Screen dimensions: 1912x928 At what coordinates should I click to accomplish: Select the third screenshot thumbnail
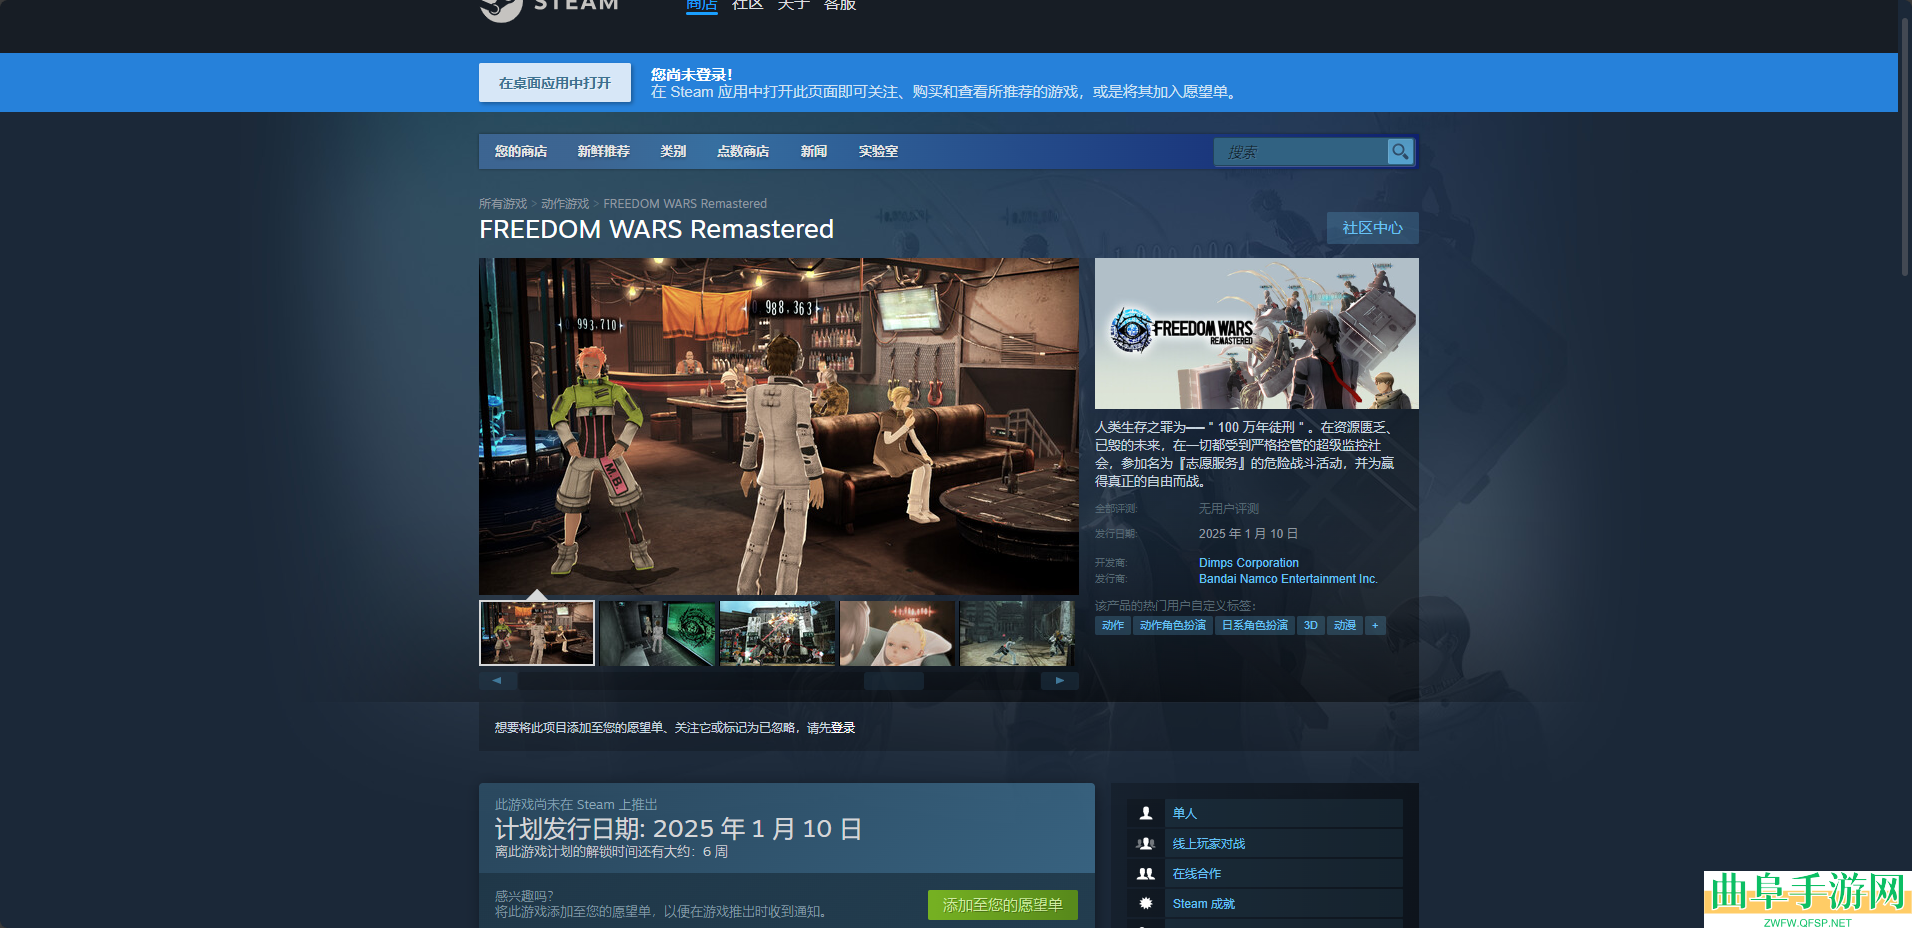pyautogui.click(x=777, y=633)
